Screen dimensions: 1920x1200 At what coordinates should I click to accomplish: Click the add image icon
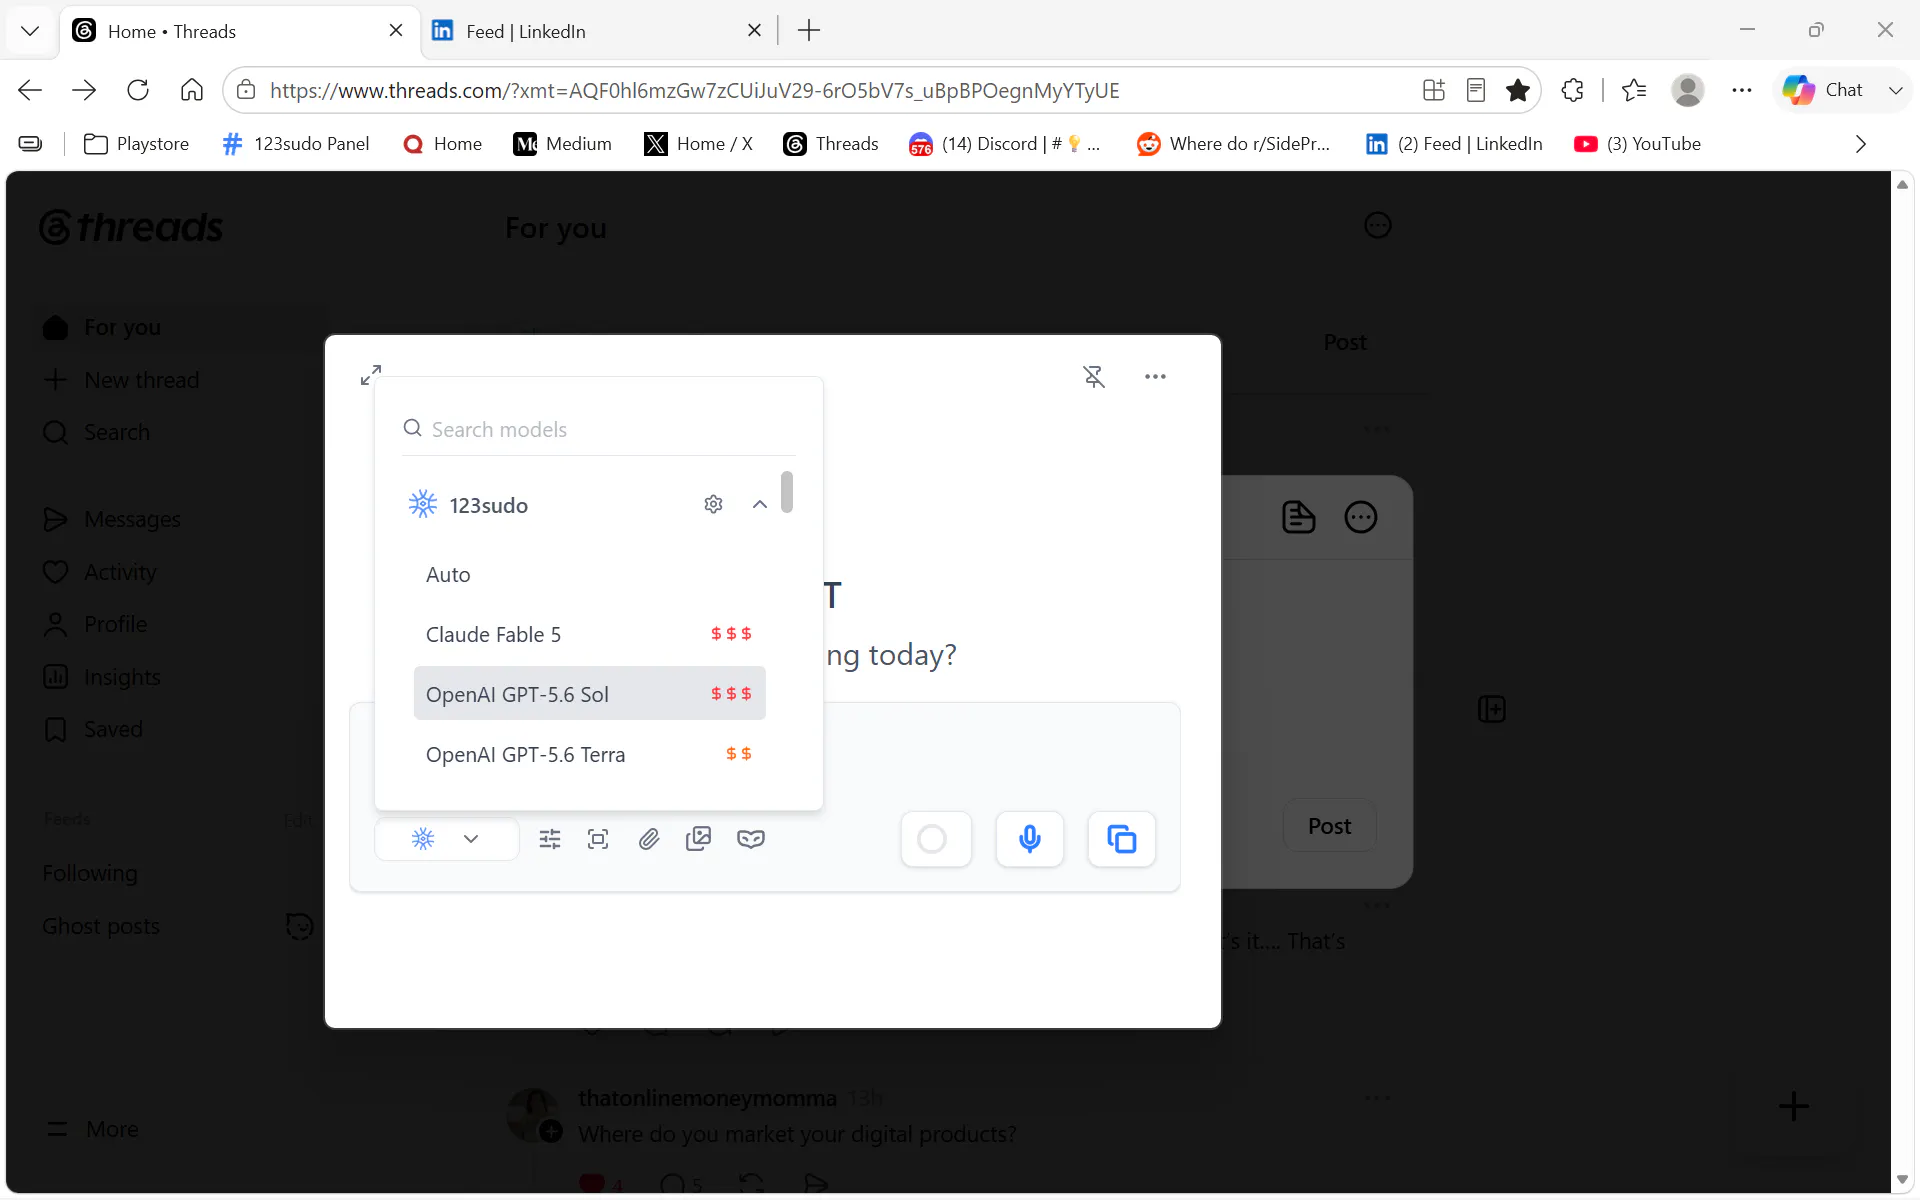699,839
